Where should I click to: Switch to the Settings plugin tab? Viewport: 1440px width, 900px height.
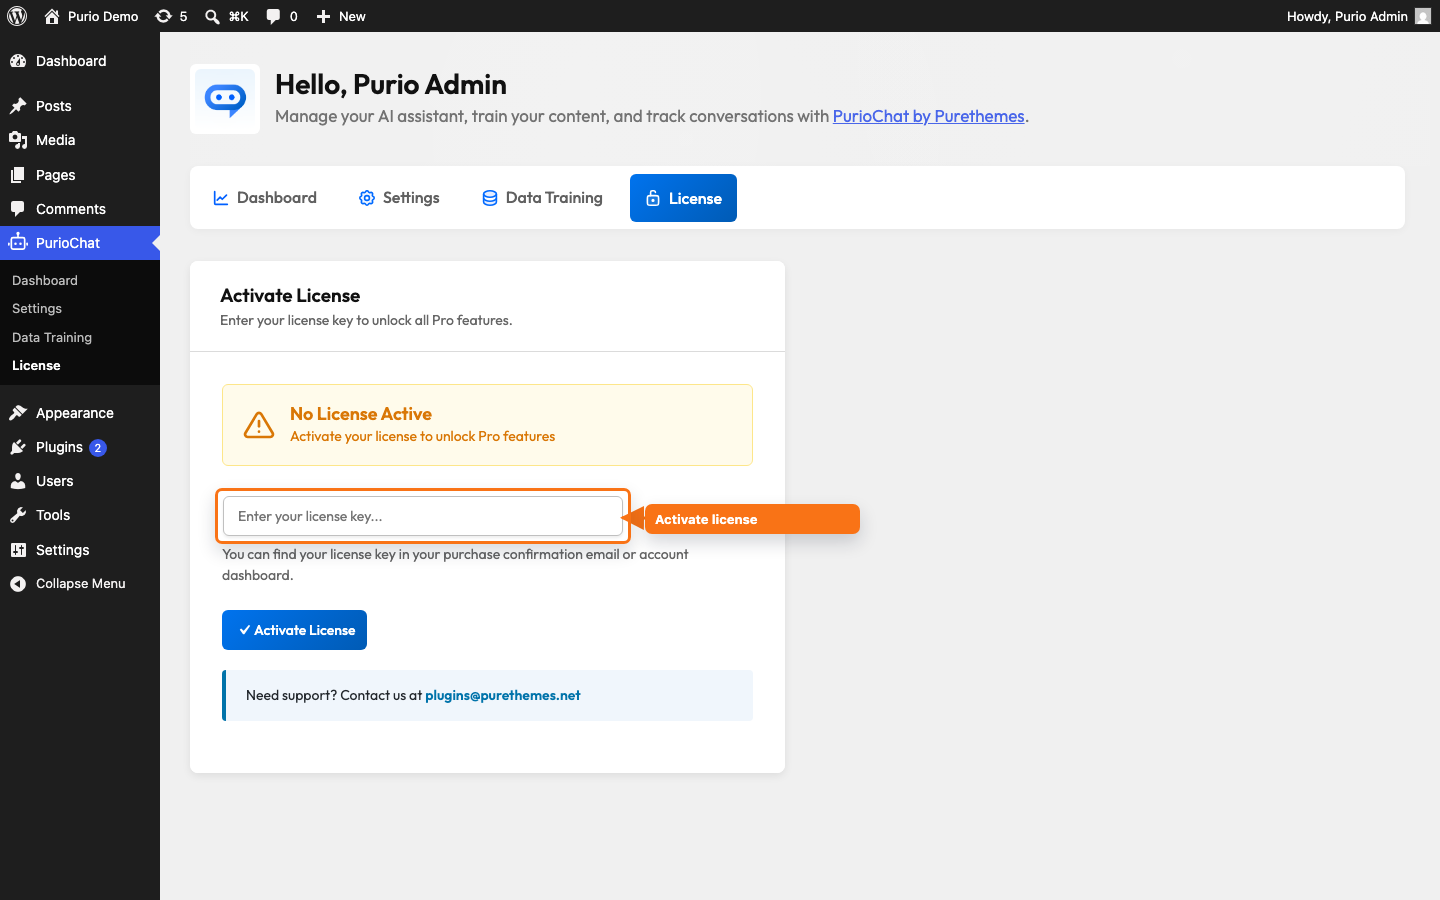[x=399, y=198]
